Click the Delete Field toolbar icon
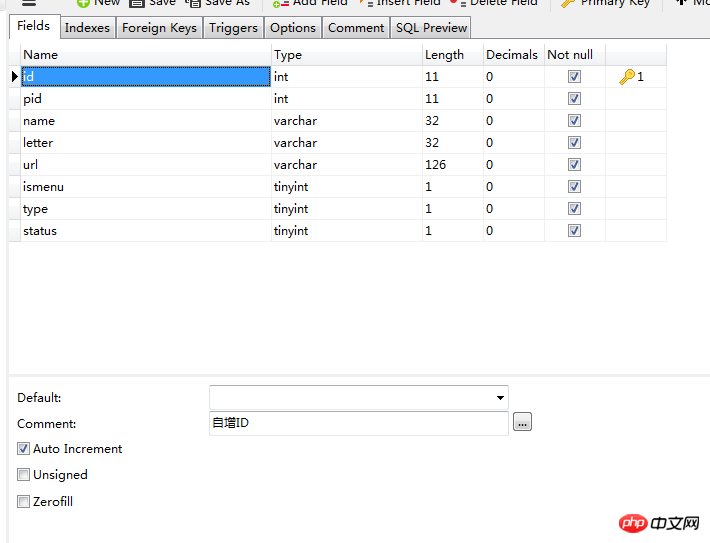This screenshot has height=543, width=710. [458, 3]
